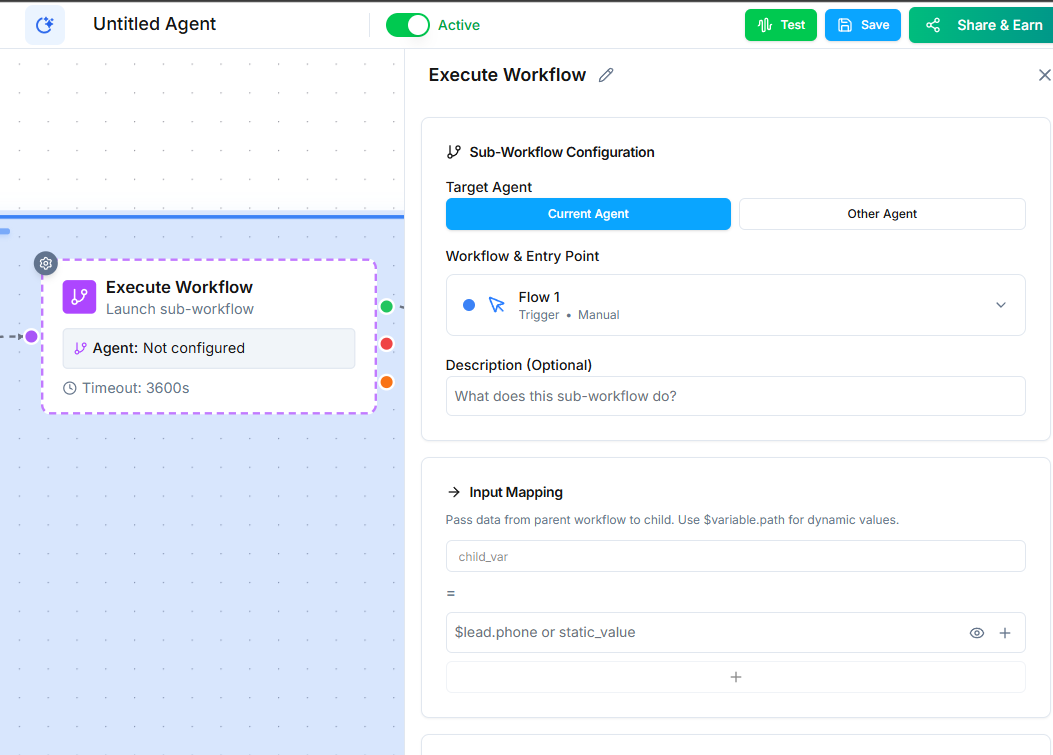Image resolution: width=1053 pixels, height=755 pixels.
Task: Click the Input Mapping arrow icon
Action: point(453,491)
